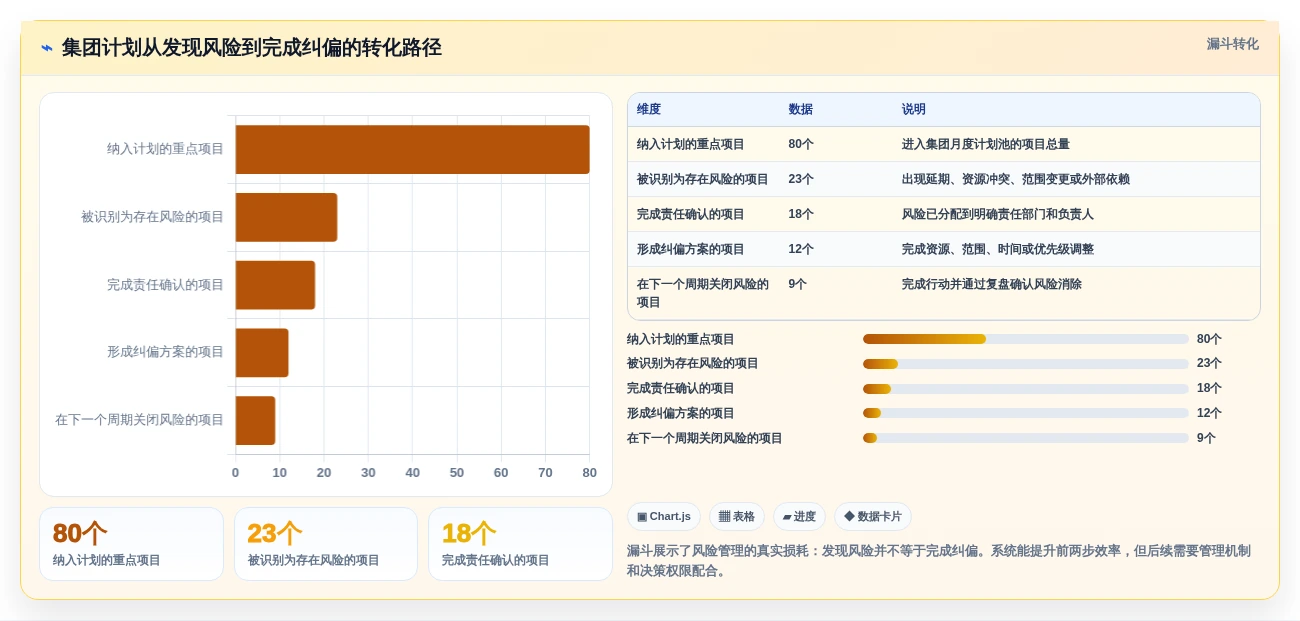Click the progress bar showing 18个
The height and width of the screenshot is (621, 1300).
pos(1026,389)
